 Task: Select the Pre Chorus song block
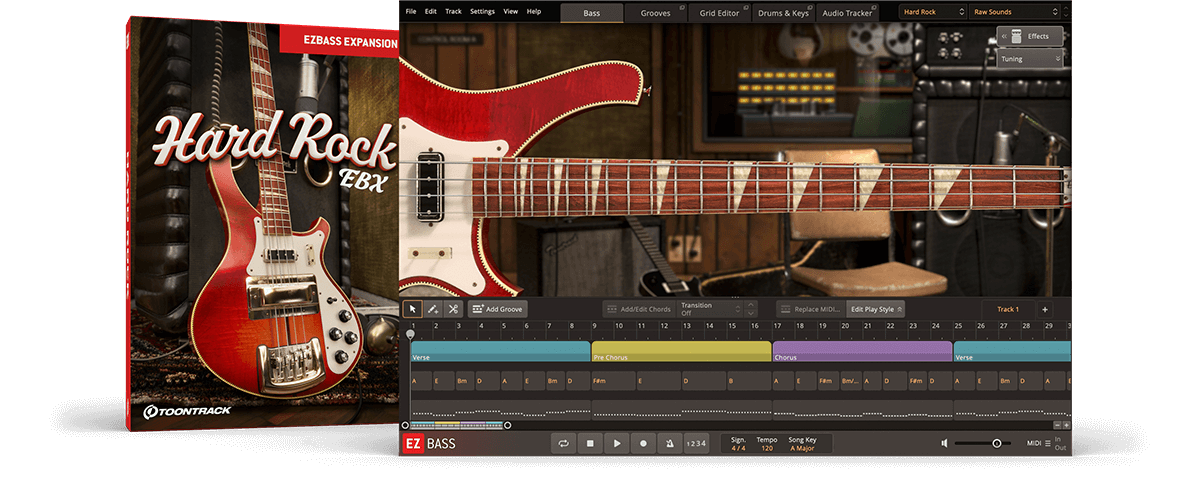[681, 352]
